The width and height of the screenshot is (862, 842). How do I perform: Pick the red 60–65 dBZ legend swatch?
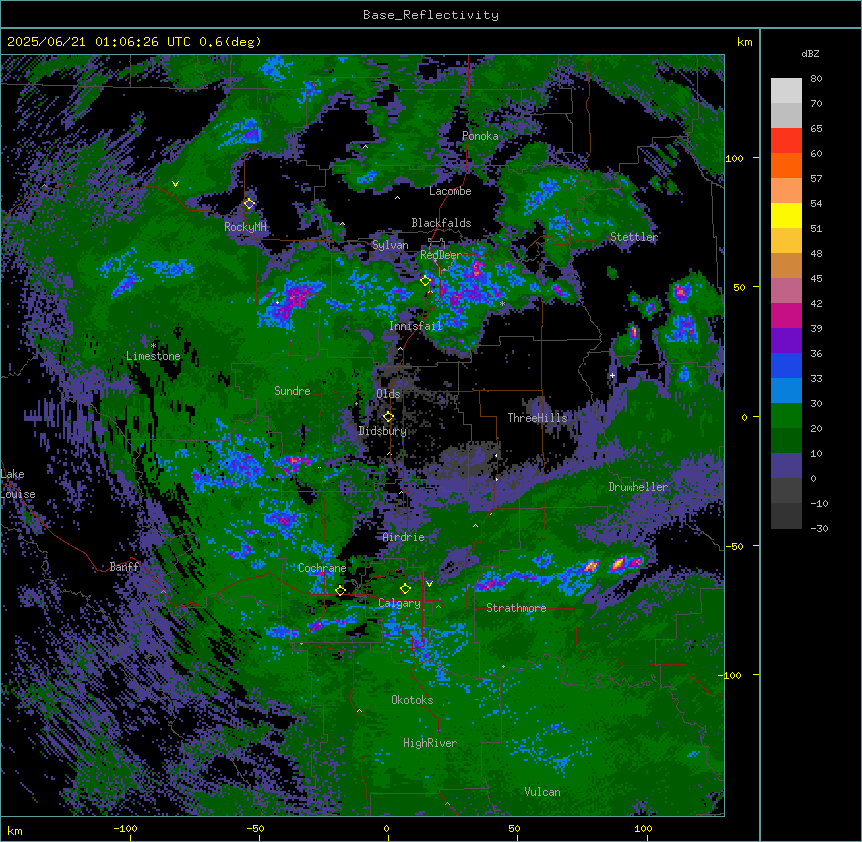click(x=786, y=141)
